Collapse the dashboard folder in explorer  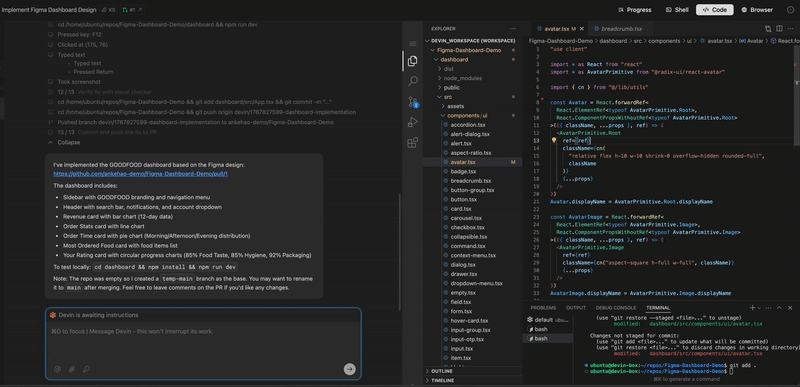472,60
